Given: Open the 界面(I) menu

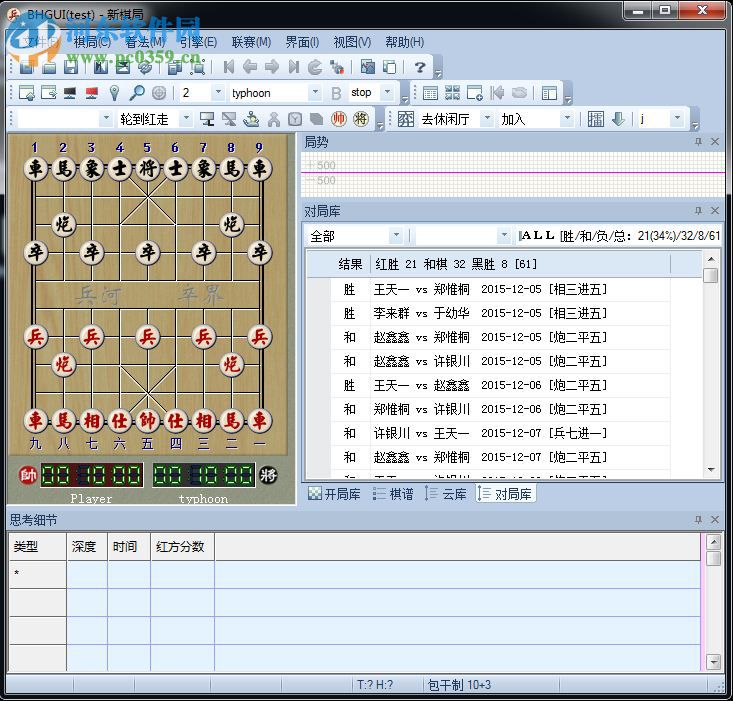Looking at the screenshot, I should coord(302,42).
